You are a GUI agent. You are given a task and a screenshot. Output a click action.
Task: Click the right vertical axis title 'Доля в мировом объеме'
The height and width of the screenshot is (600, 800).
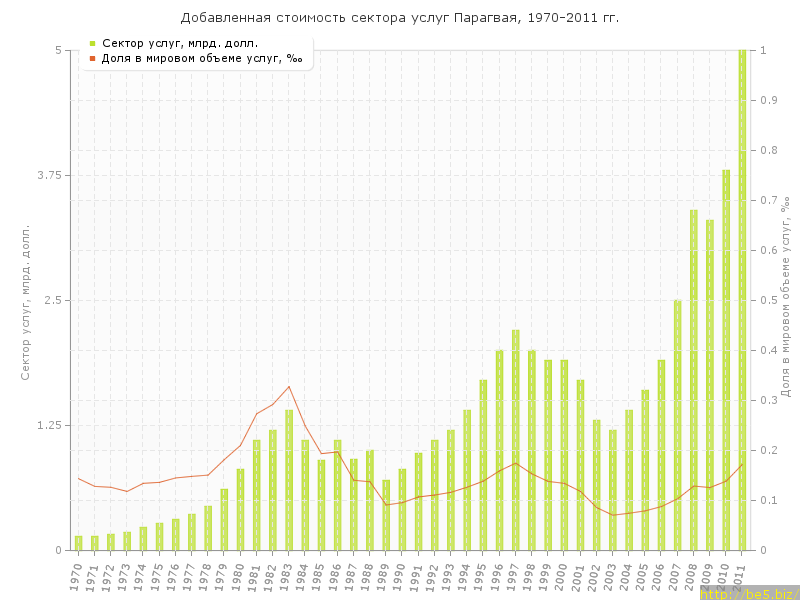786,296
